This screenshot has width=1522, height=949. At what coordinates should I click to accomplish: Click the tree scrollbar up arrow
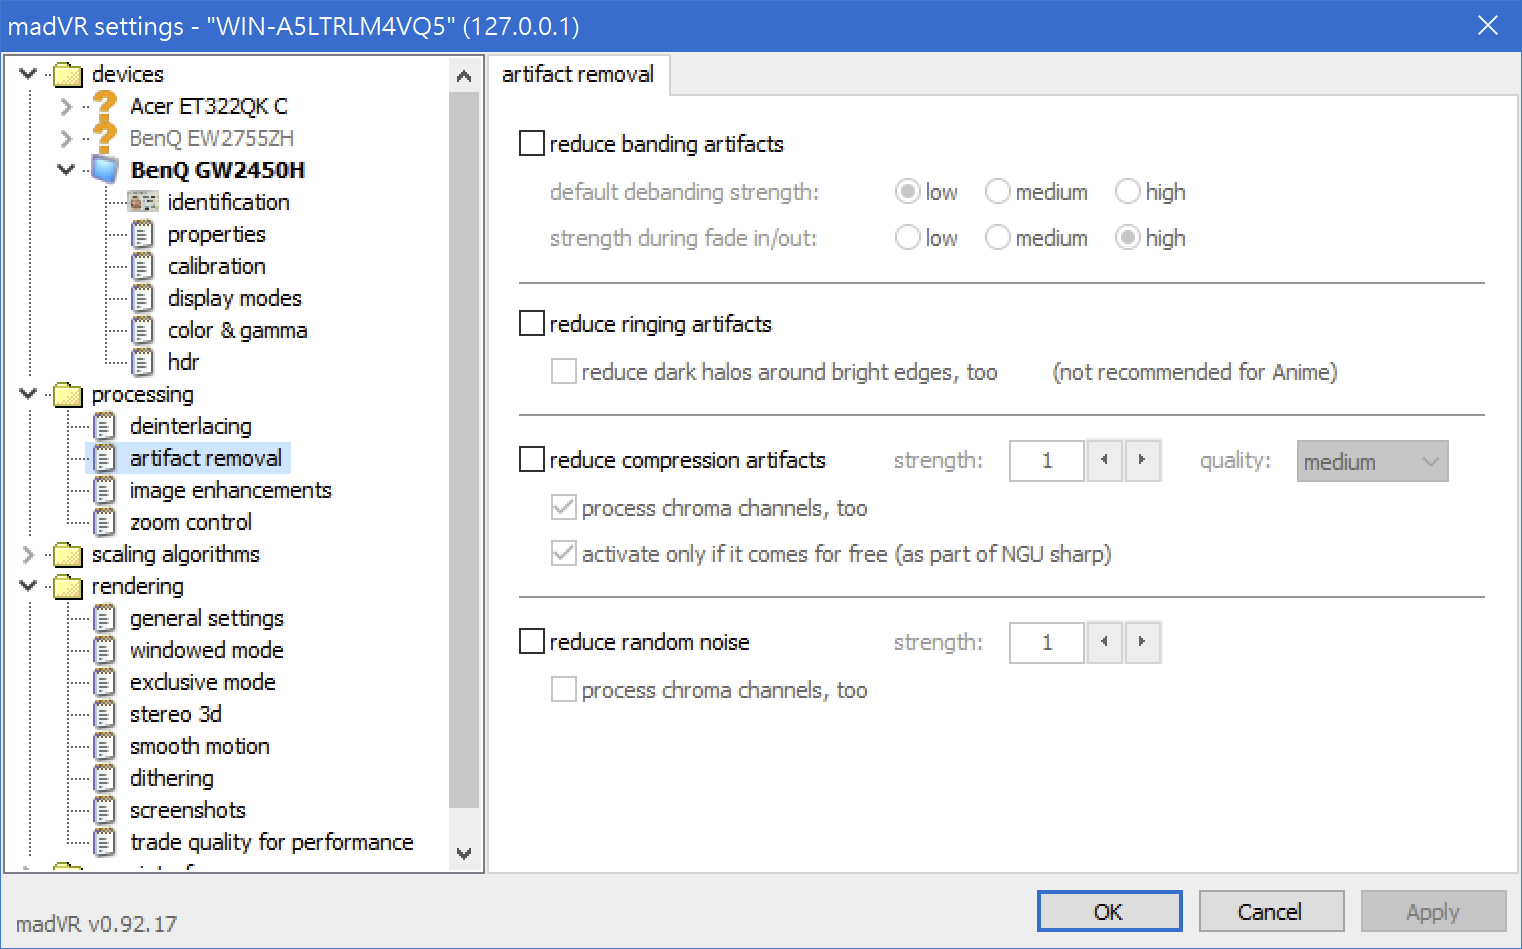point(463,76)
